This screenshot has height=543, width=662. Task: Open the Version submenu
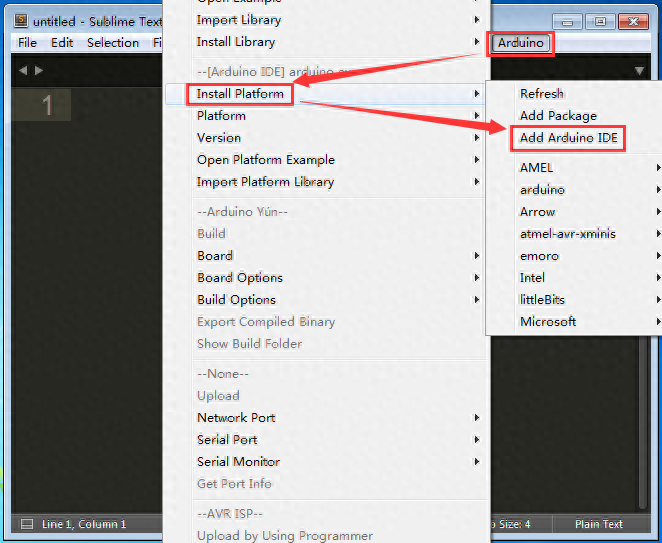click(x=326, y=138)
